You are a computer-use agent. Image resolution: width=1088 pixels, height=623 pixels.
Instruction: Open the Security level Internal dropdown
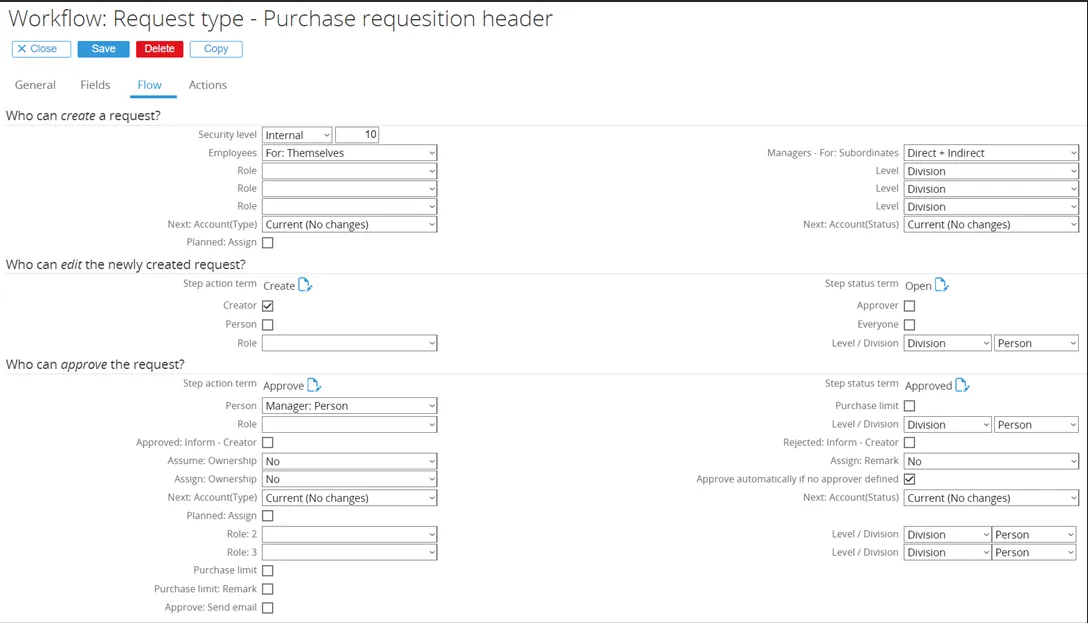pyautogui.click(x=297, y=135)
